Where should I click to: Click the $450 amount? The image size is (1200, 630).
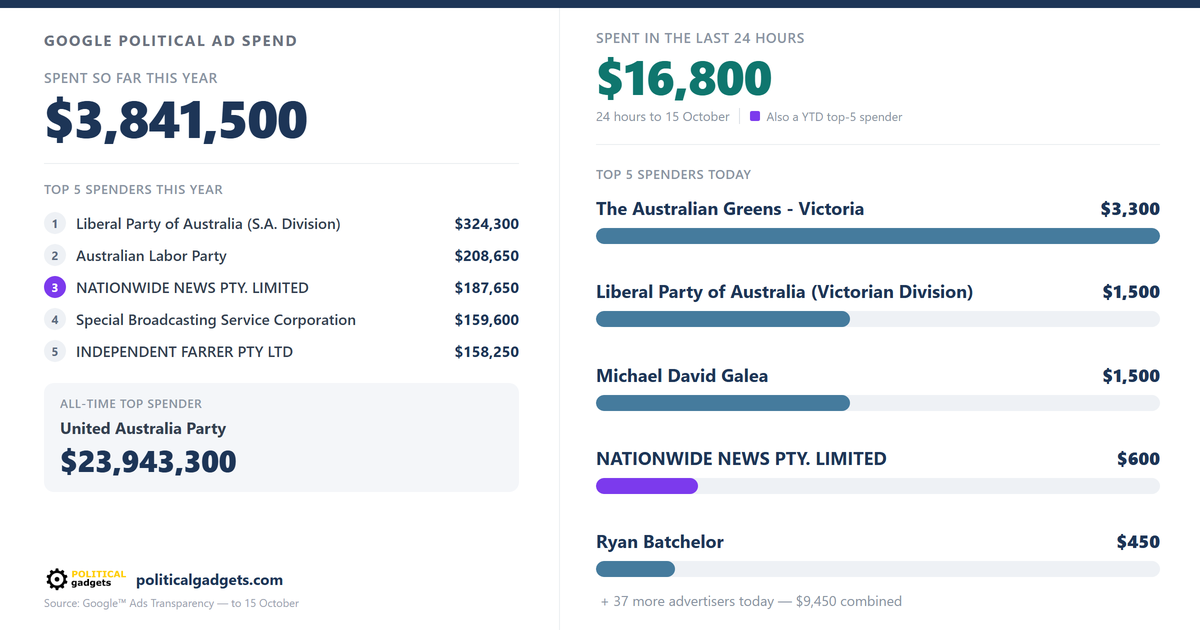[1138, 542]
